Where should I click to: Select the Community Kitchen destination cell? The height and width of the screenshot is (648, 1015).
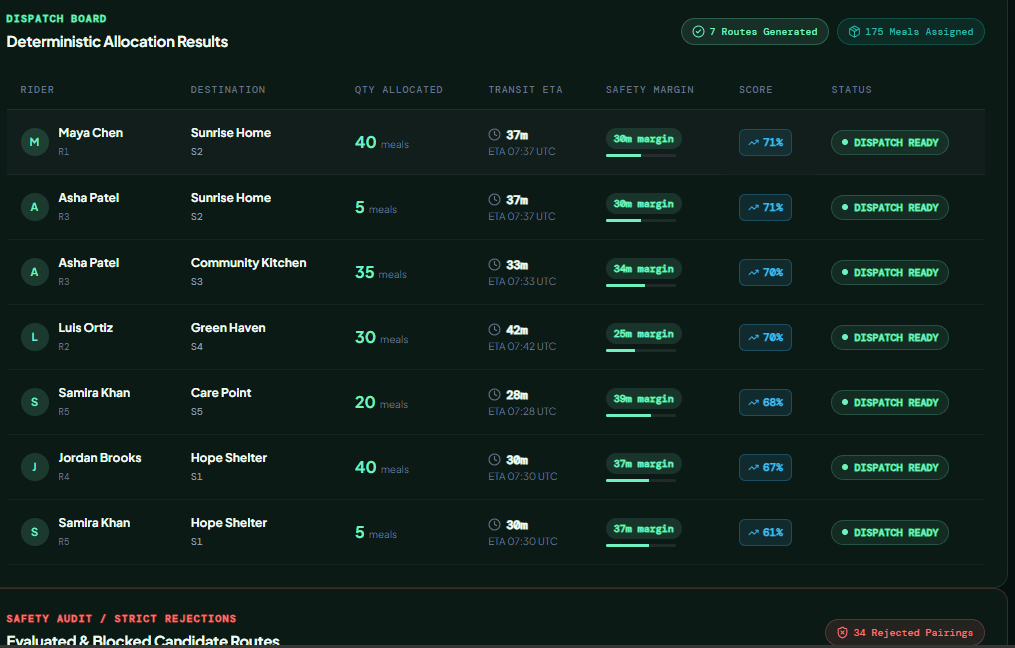tap(249, 271)
